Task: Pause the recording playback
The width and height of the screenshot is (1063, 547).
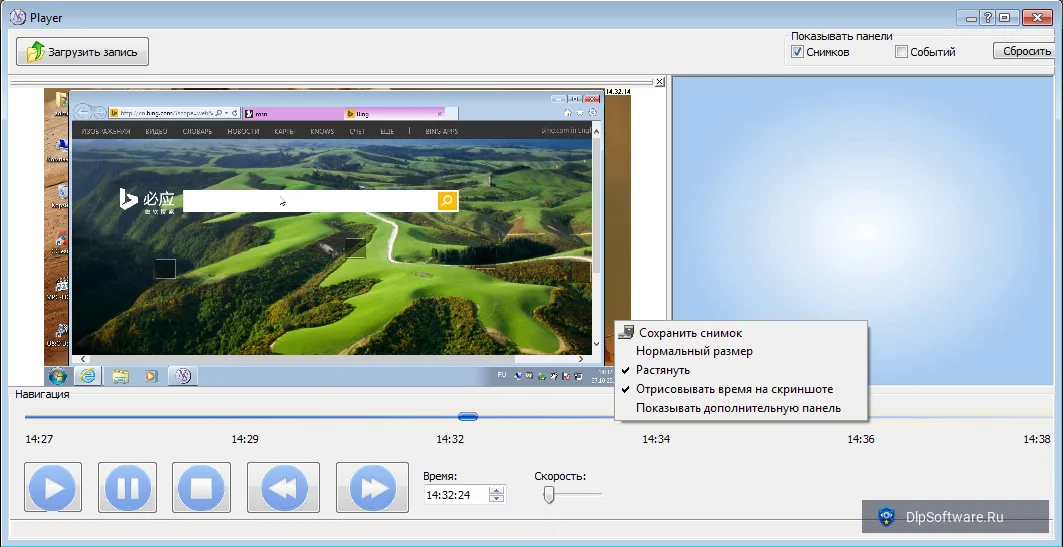Action: (x=127, y=487)
